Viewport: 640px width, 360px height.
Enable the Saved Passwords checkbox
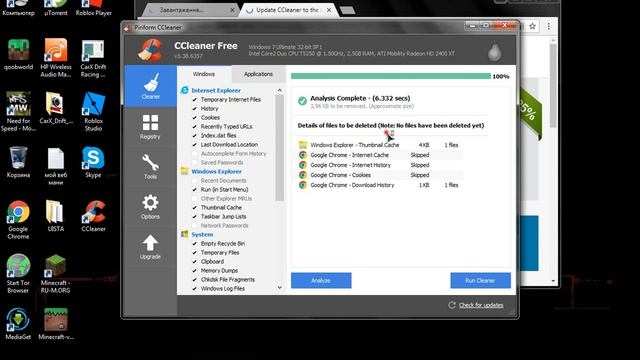coord(194,162)
